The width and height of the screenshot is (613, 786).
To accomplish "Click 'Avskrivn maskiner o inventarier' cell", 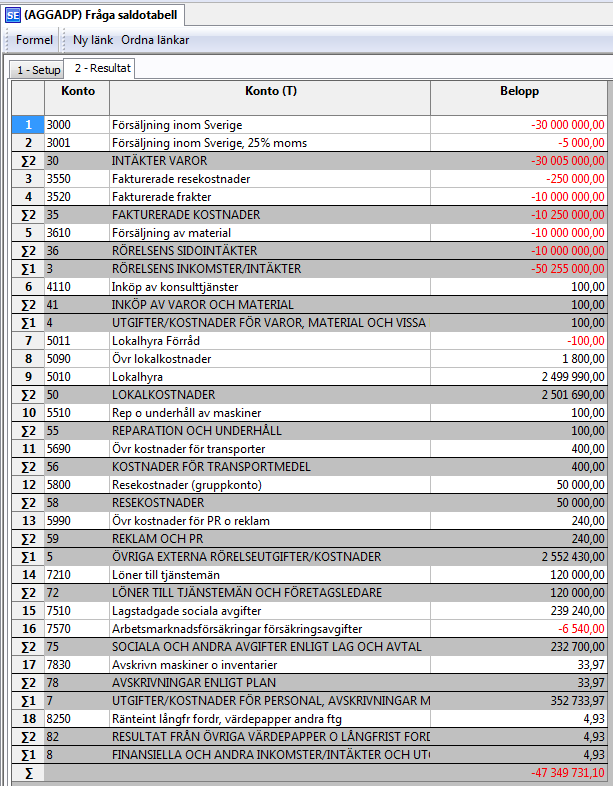I will [270, 665].
